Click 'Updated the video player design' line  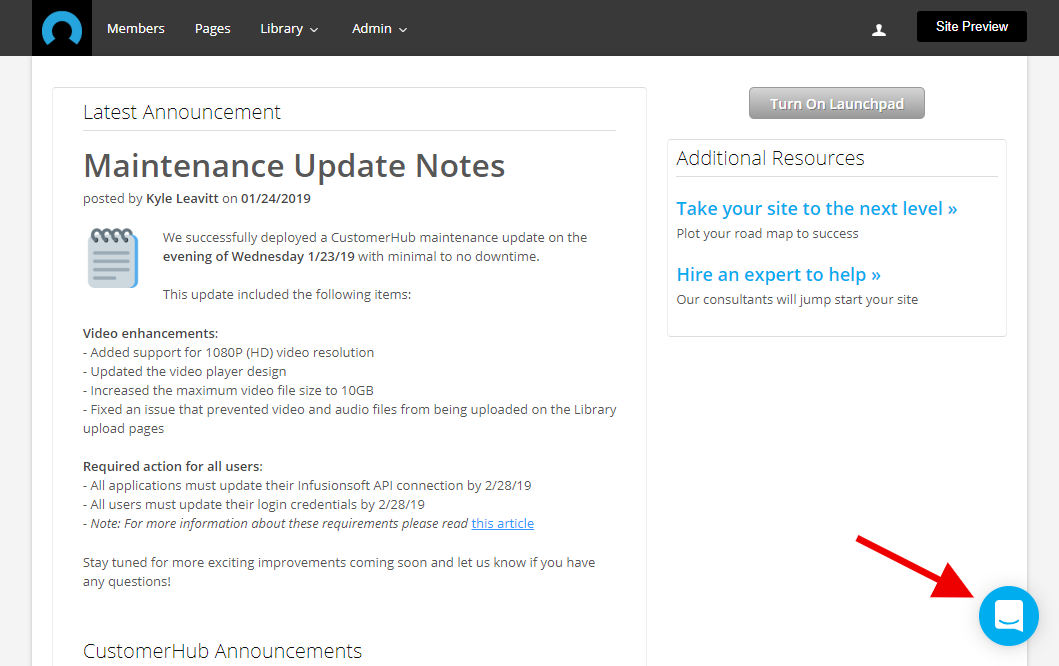pos(184,372)
